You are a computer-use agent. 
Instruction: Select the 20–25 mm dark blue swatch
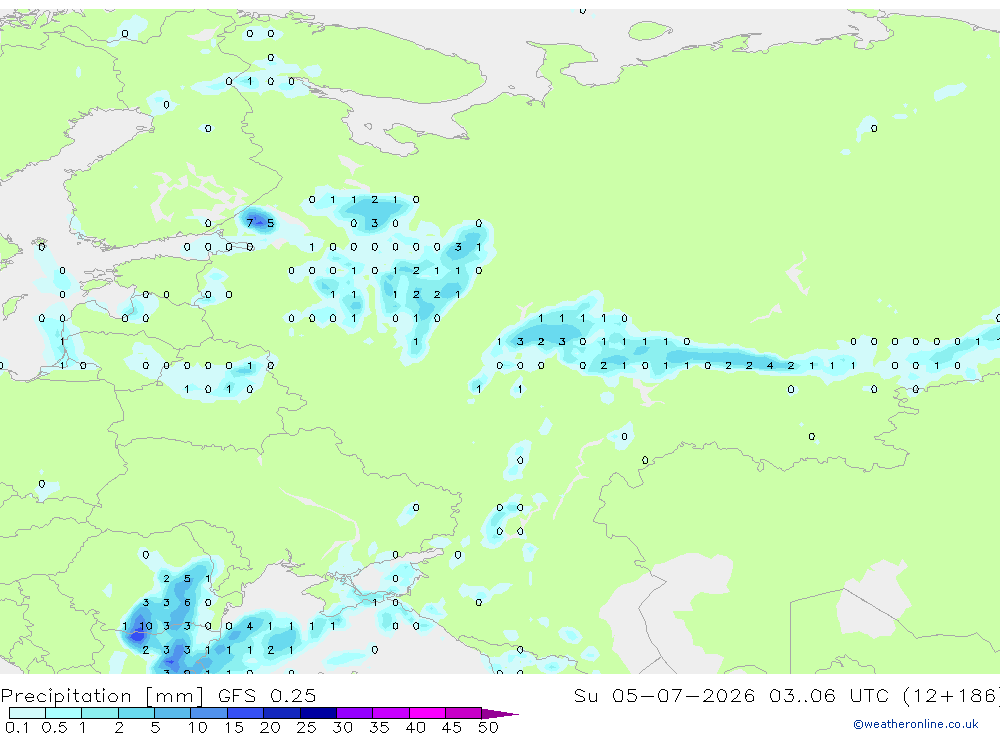(282, 713)
